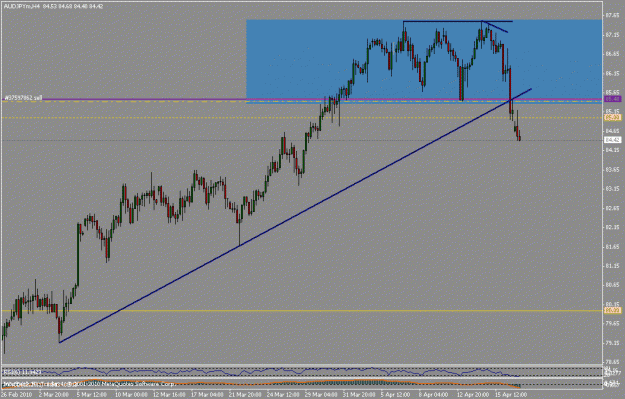This screenshot has width=625, height=399.
Task: Select the horizontal line connecting the double top
Action: click(458, 21)
